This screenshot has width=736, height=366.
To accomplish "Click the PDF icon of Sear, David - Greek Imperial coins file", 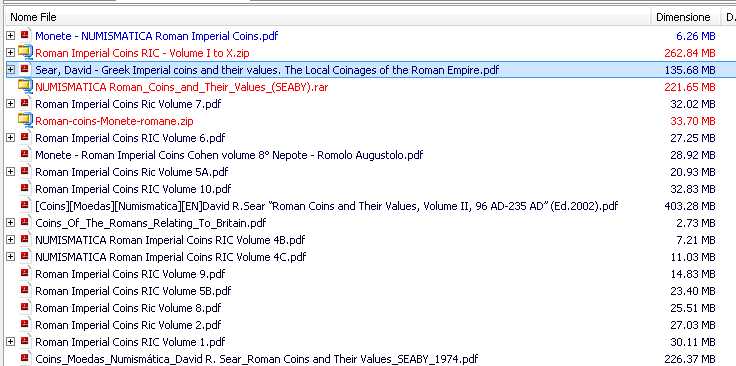I will (25, 69).
